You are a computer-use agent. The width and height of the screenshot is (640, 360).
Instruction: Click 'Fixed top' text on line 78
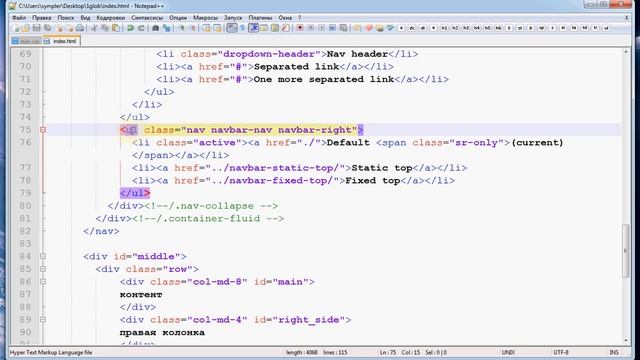click(373, 181)
